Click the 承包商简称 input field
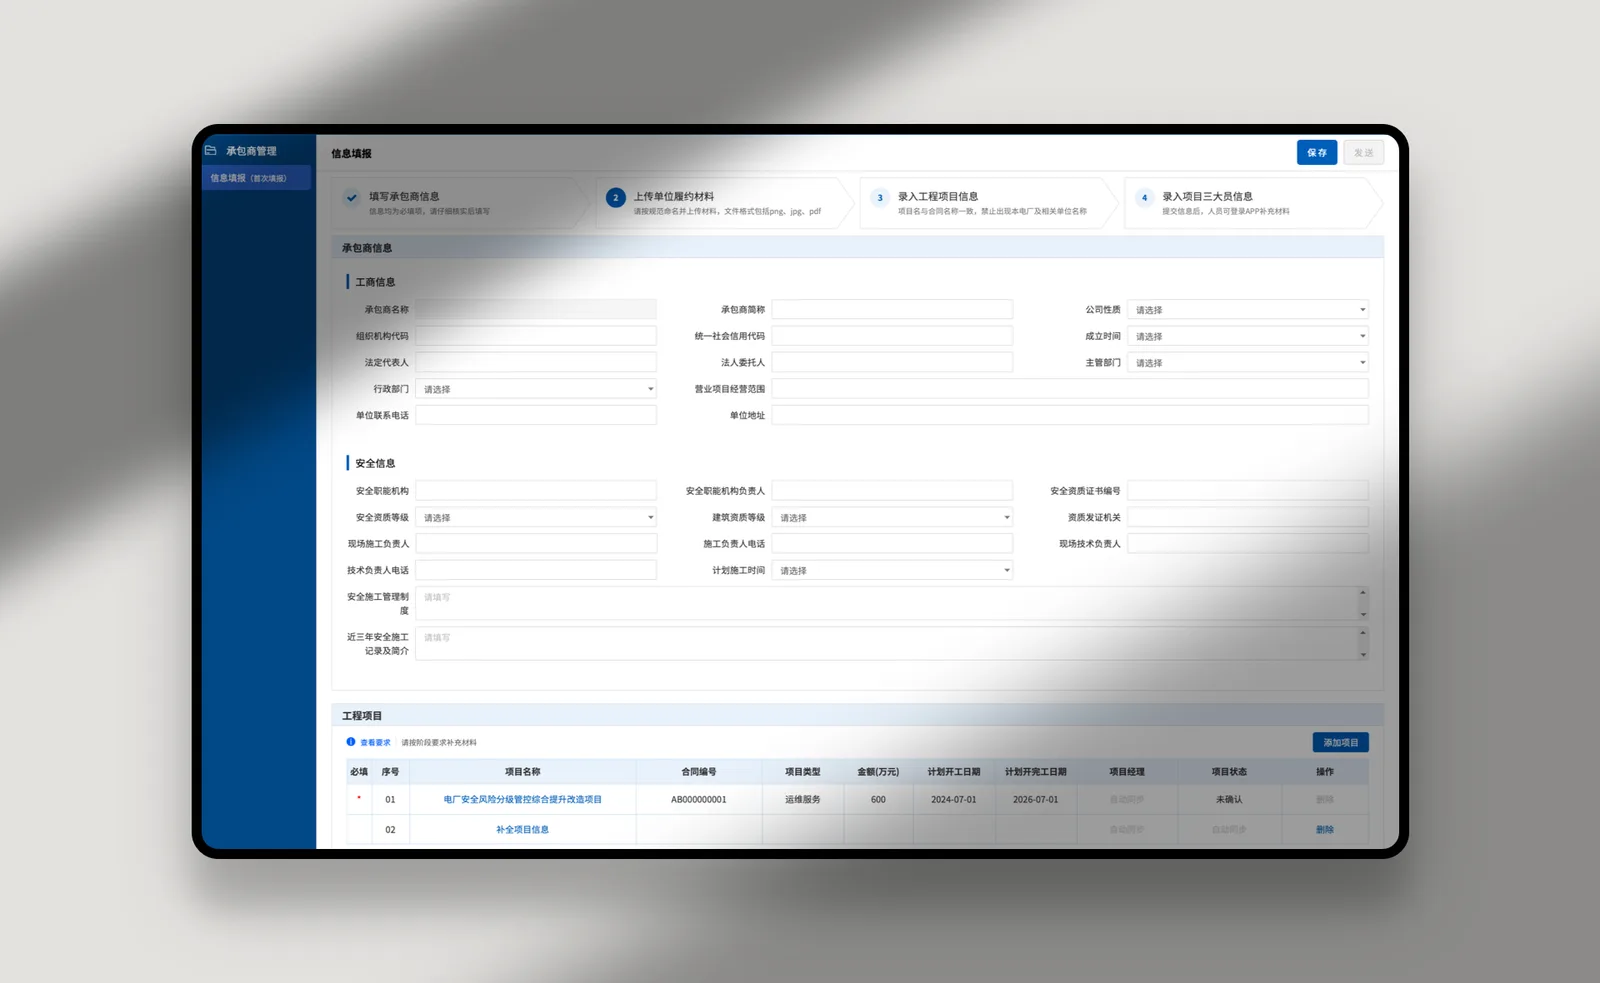 (892, 310)
